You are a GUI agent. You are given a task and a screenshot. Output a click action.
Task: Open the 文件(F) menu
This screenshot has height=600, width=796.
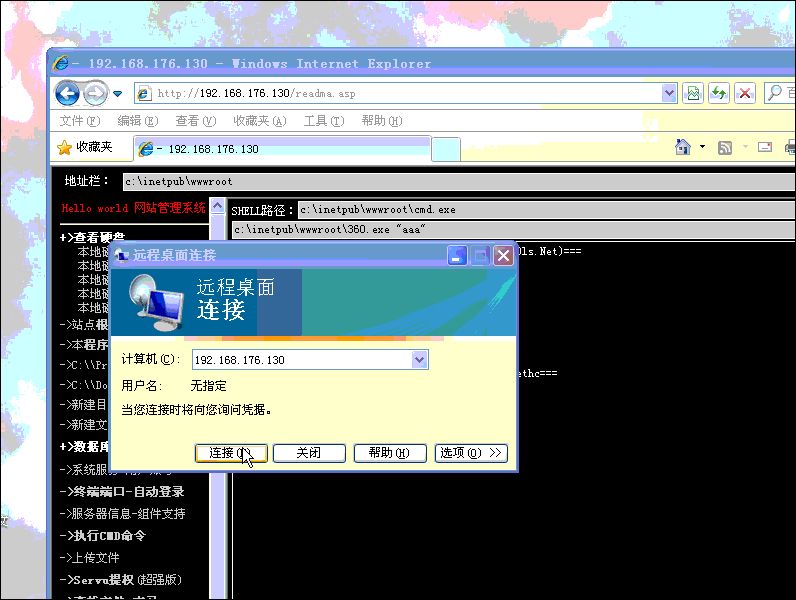click(80, 121)
